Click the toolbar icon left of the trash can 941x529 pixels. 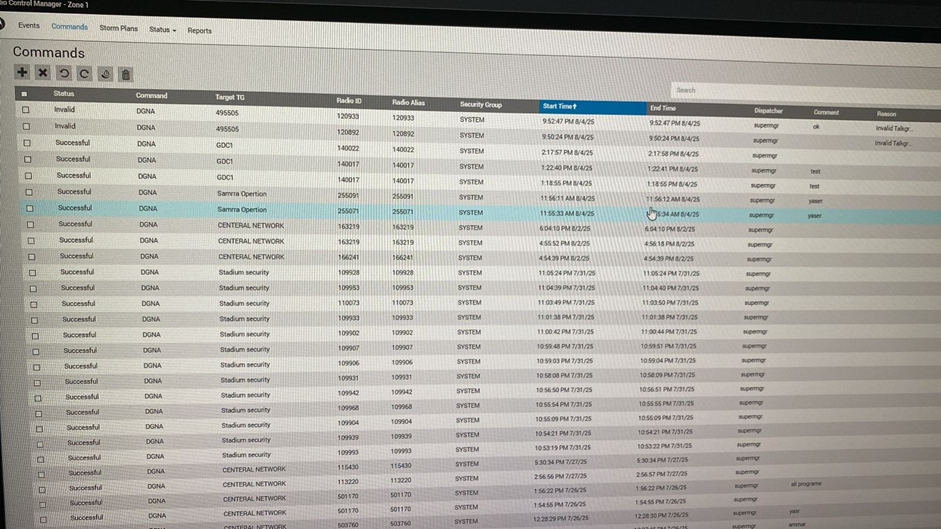(x=105, y=74)
